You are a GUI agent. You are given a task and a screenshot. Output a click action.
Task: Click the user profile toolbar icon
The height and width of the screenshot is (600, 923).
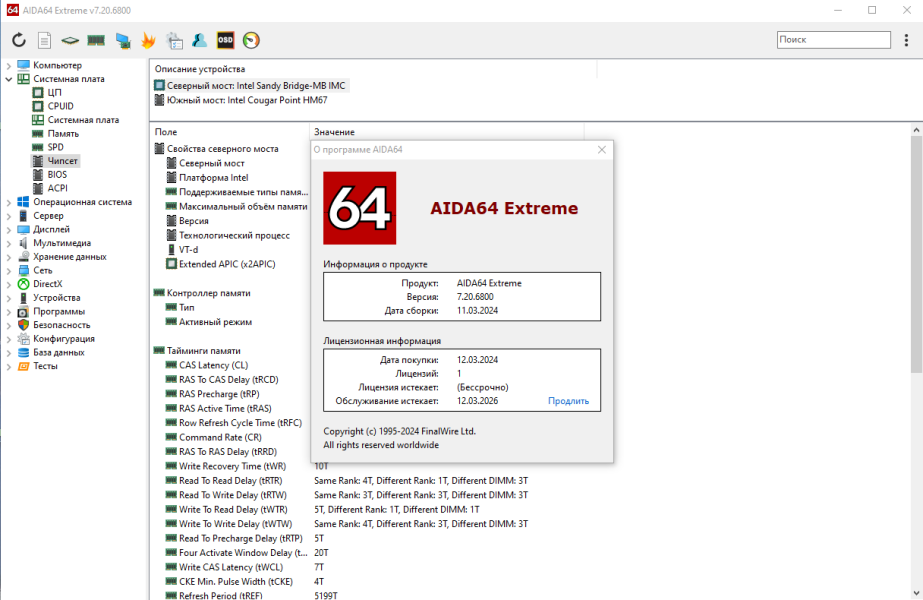pyautogui.click(x=200, y=40)
